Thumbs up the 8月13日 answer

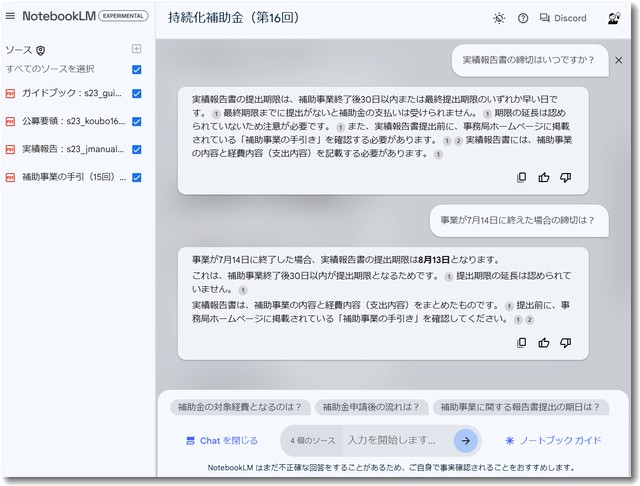point(543,343)
